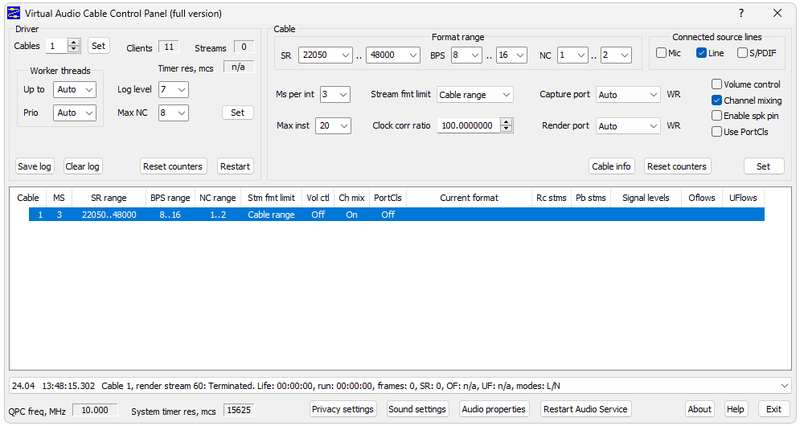Open the Cable info button
Image resolution: width=800 pixels, height=426 pixels.
click(x=611, y=166)
